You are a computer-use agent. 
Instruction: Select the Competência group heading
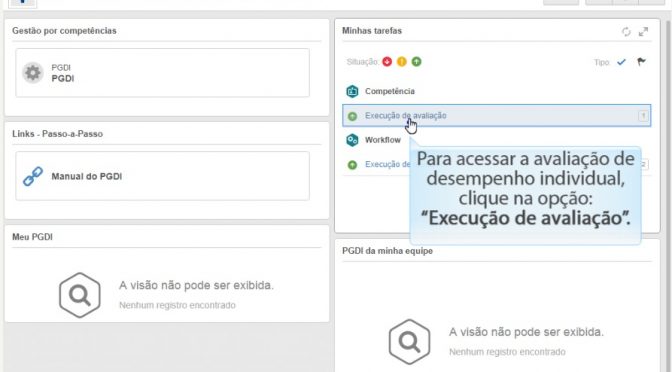(390, 91)
